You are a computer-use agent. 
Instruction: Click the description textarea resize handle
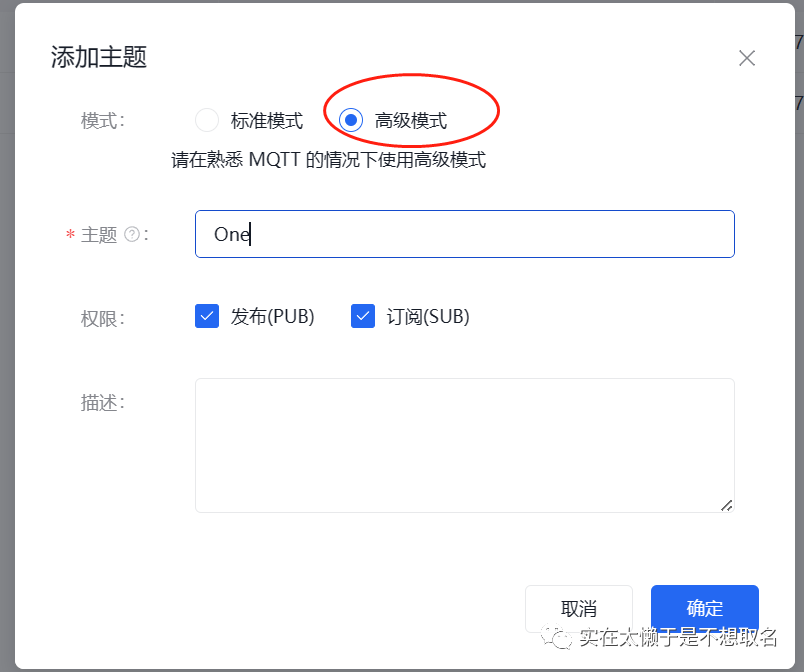point(726,505)
